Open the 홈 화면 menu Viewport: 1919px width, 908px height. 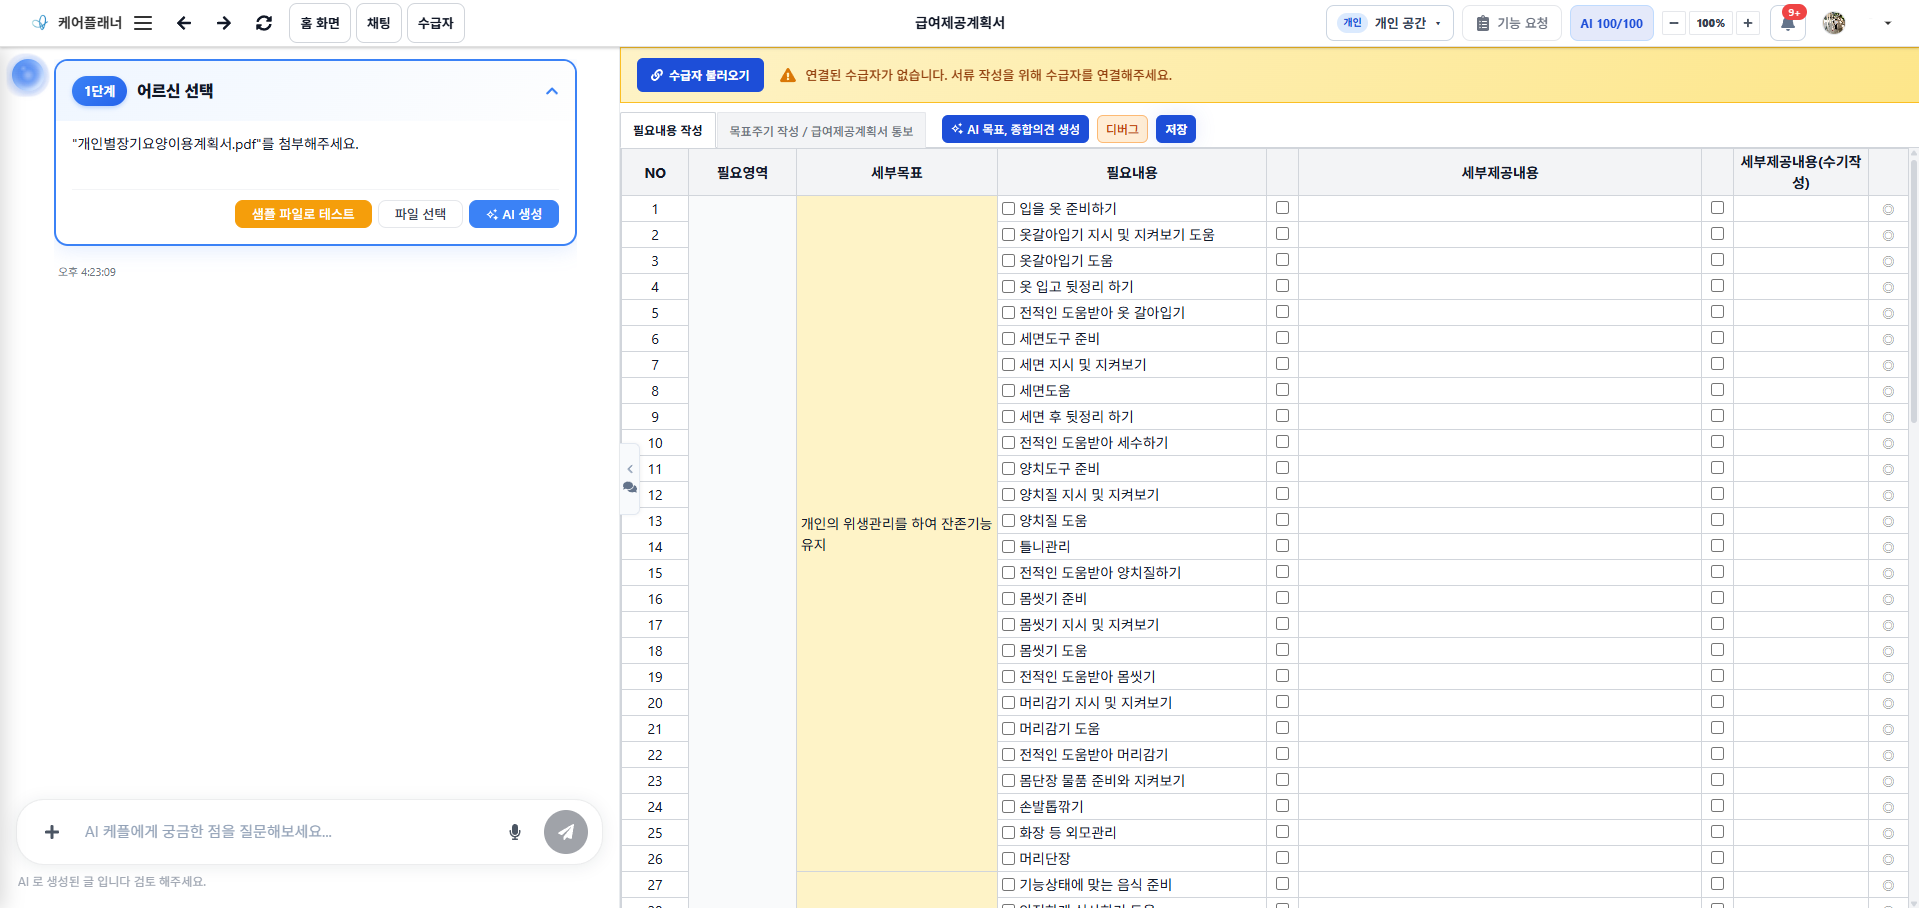click(x=320, y=23)
